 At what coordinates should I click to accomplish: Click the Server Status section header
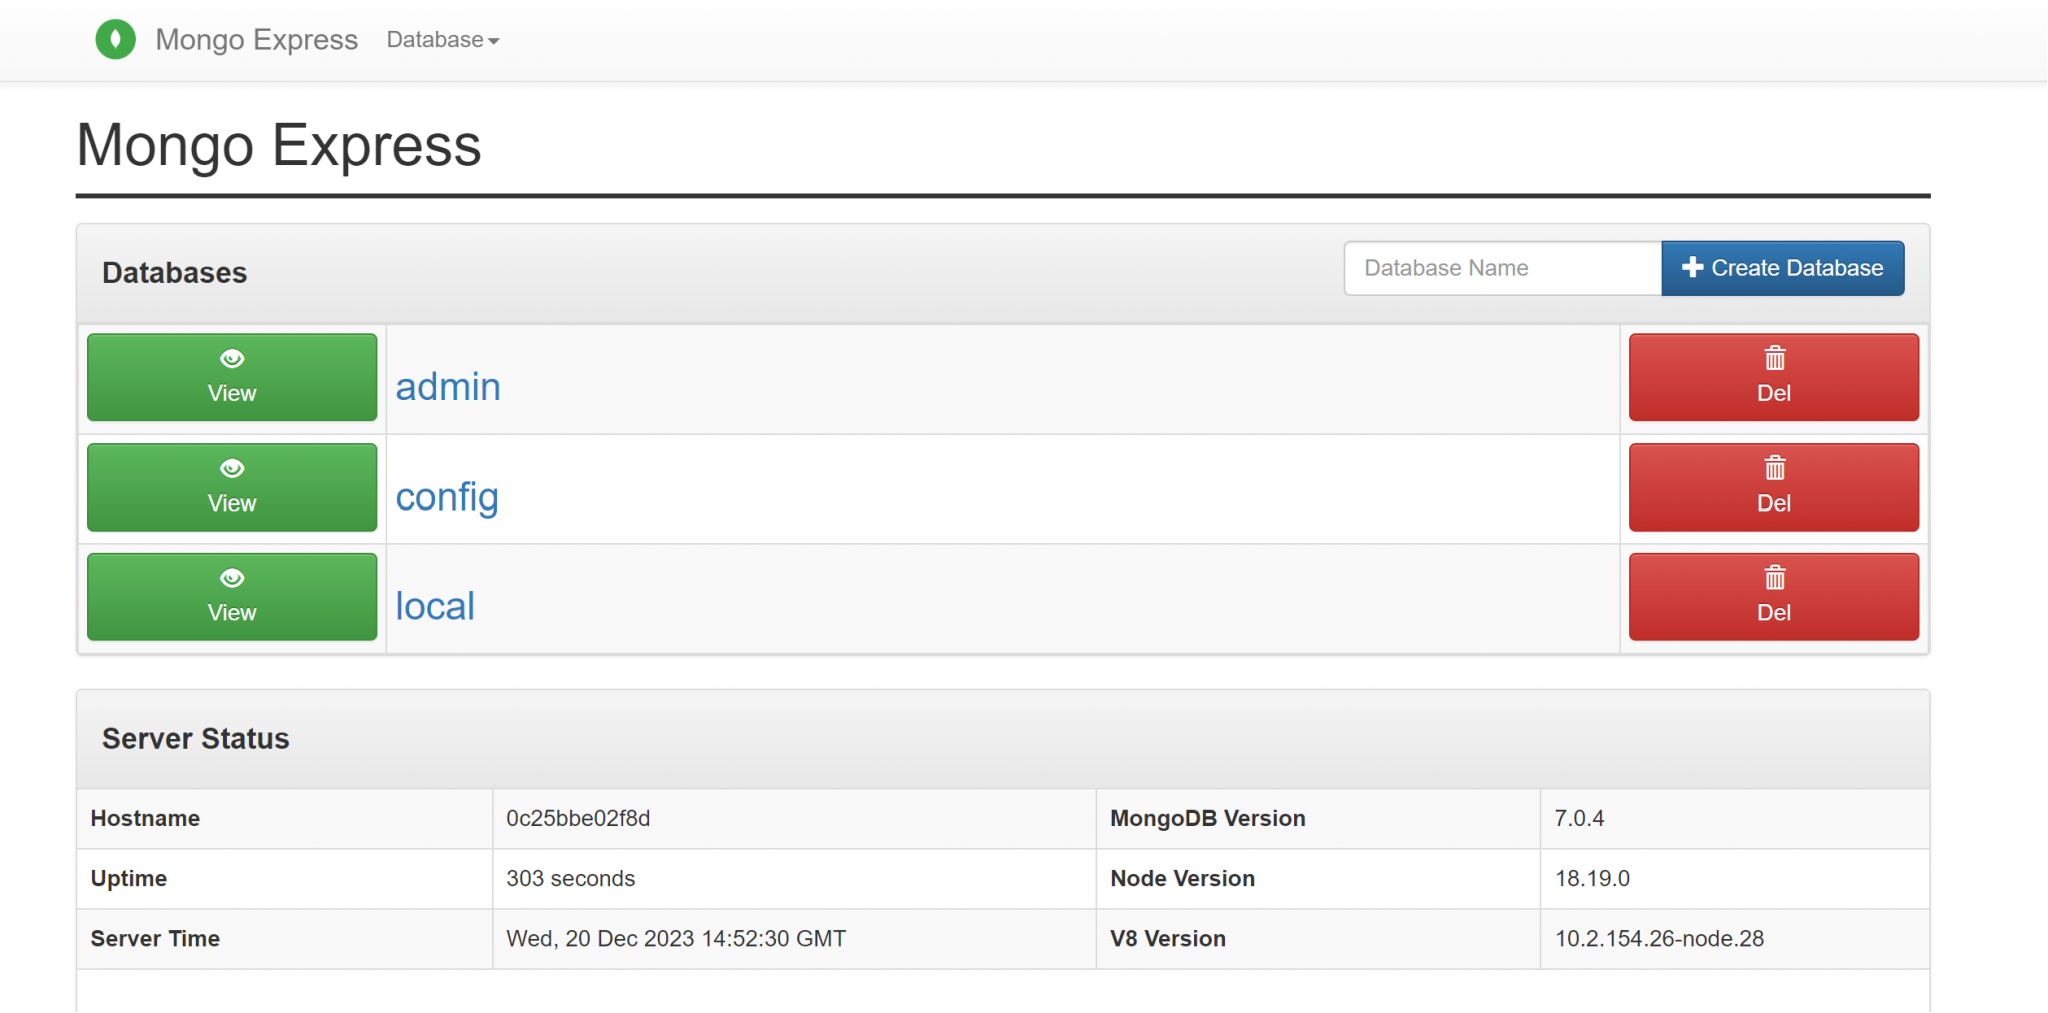click(196, 739)
